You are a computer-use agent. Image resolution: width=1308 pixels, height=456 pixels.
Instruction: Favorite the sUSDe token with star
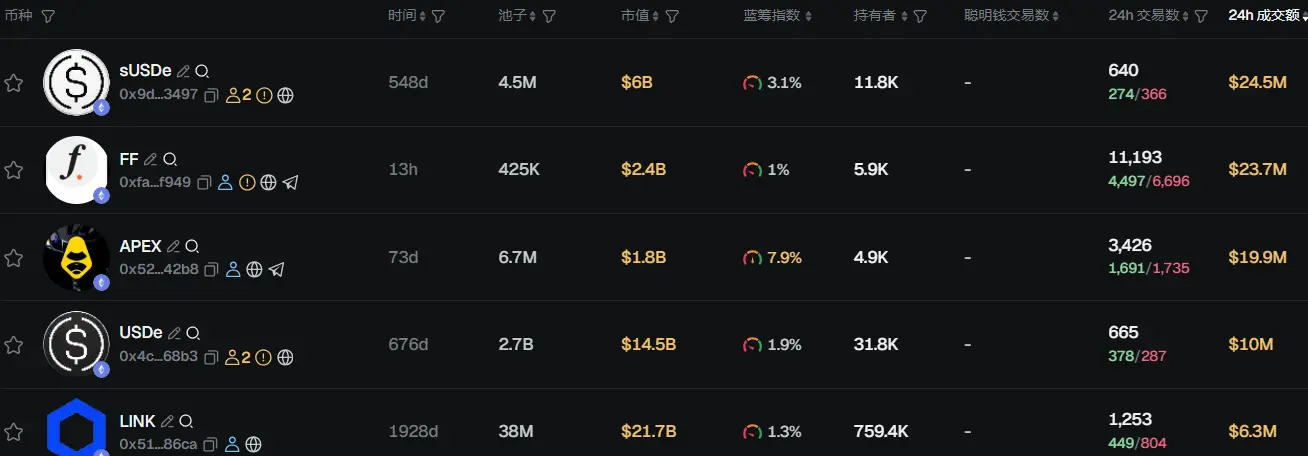pyautogui.click(x=14, y=83)
